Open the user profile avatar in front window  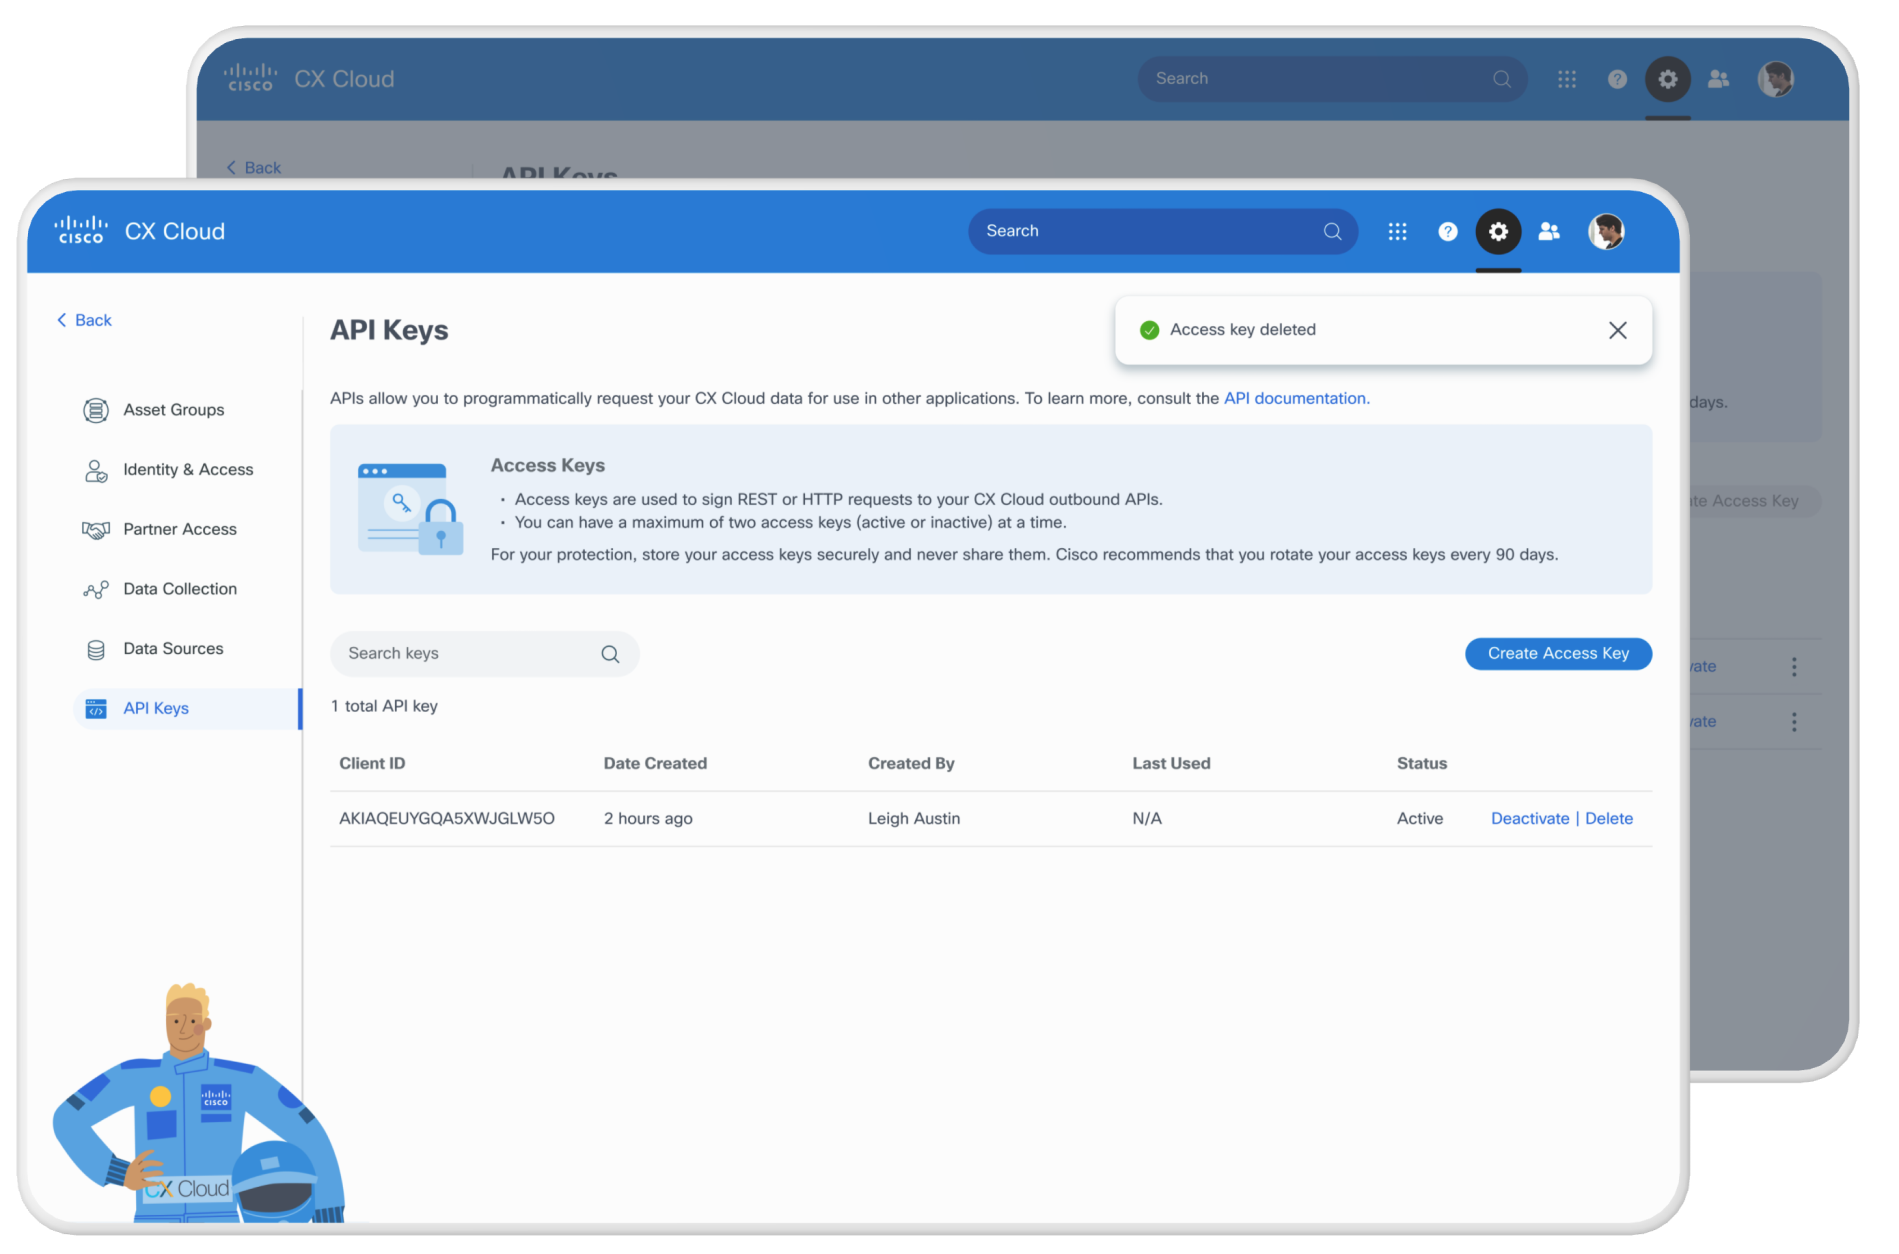click(1606, 232)
